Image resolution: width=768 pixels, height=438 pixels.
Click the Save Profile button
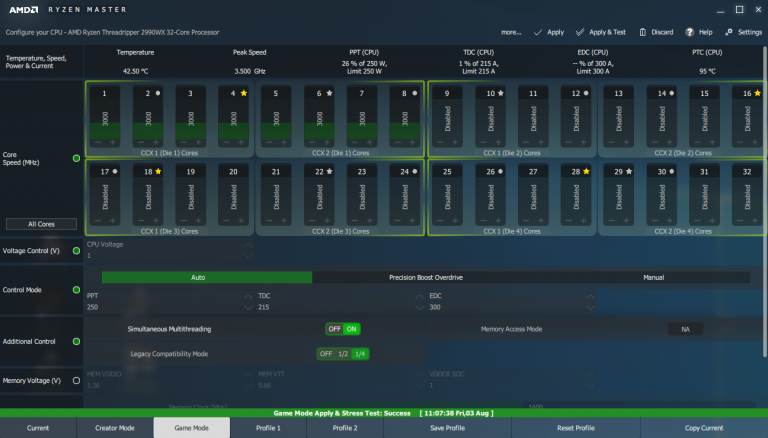(448, 428)
